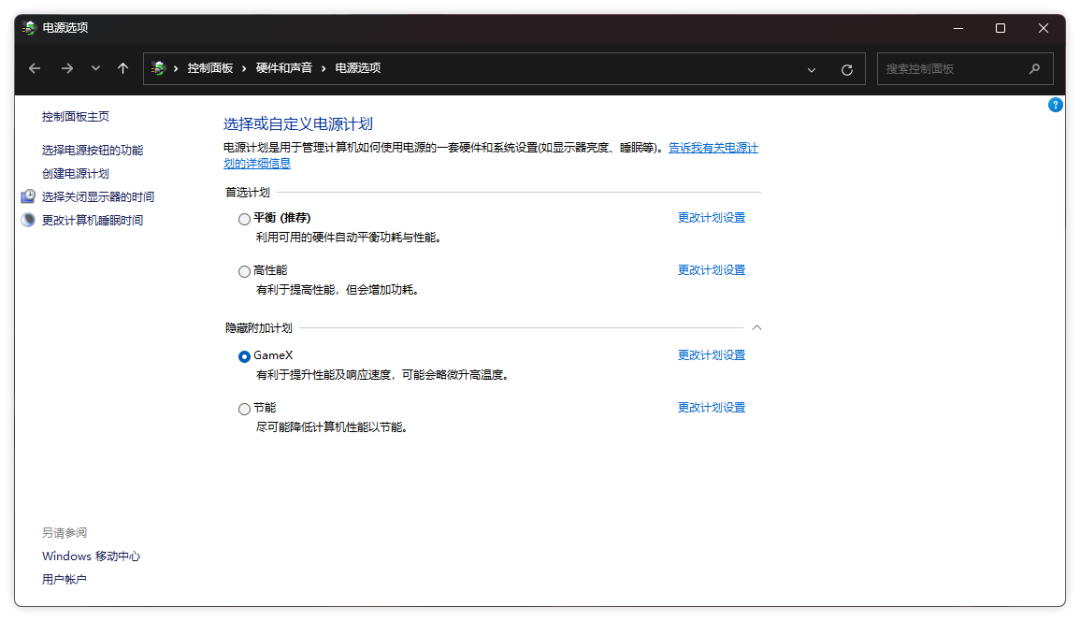Open the Windows 移动中心 link
The image size is (1080, 621).
point(91,556)
